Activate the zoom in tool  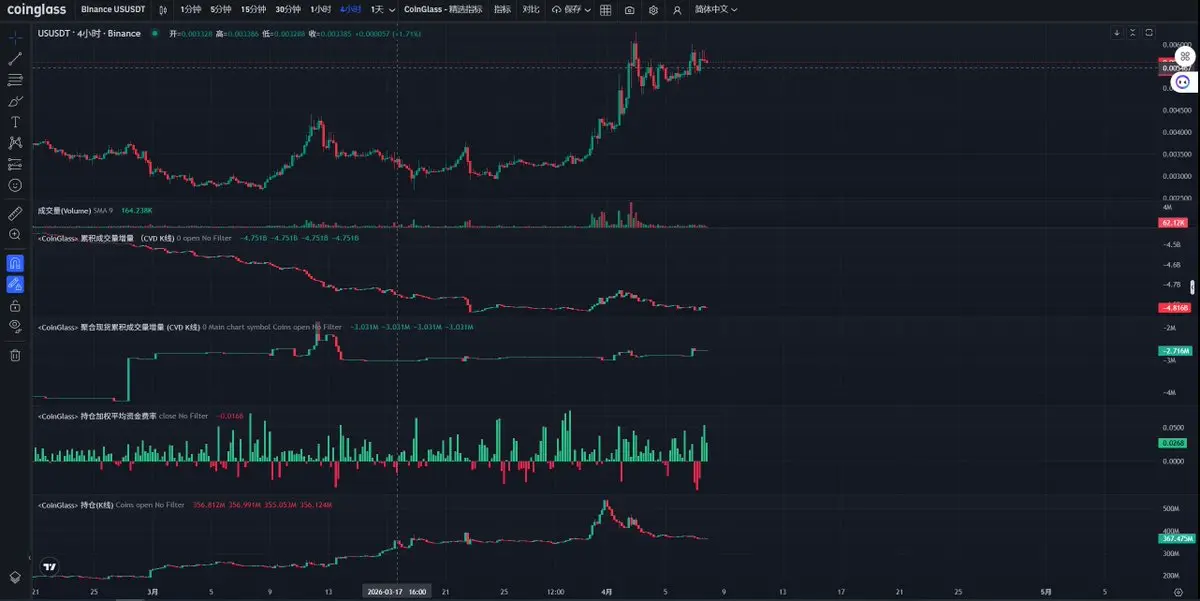click(15, 234)
